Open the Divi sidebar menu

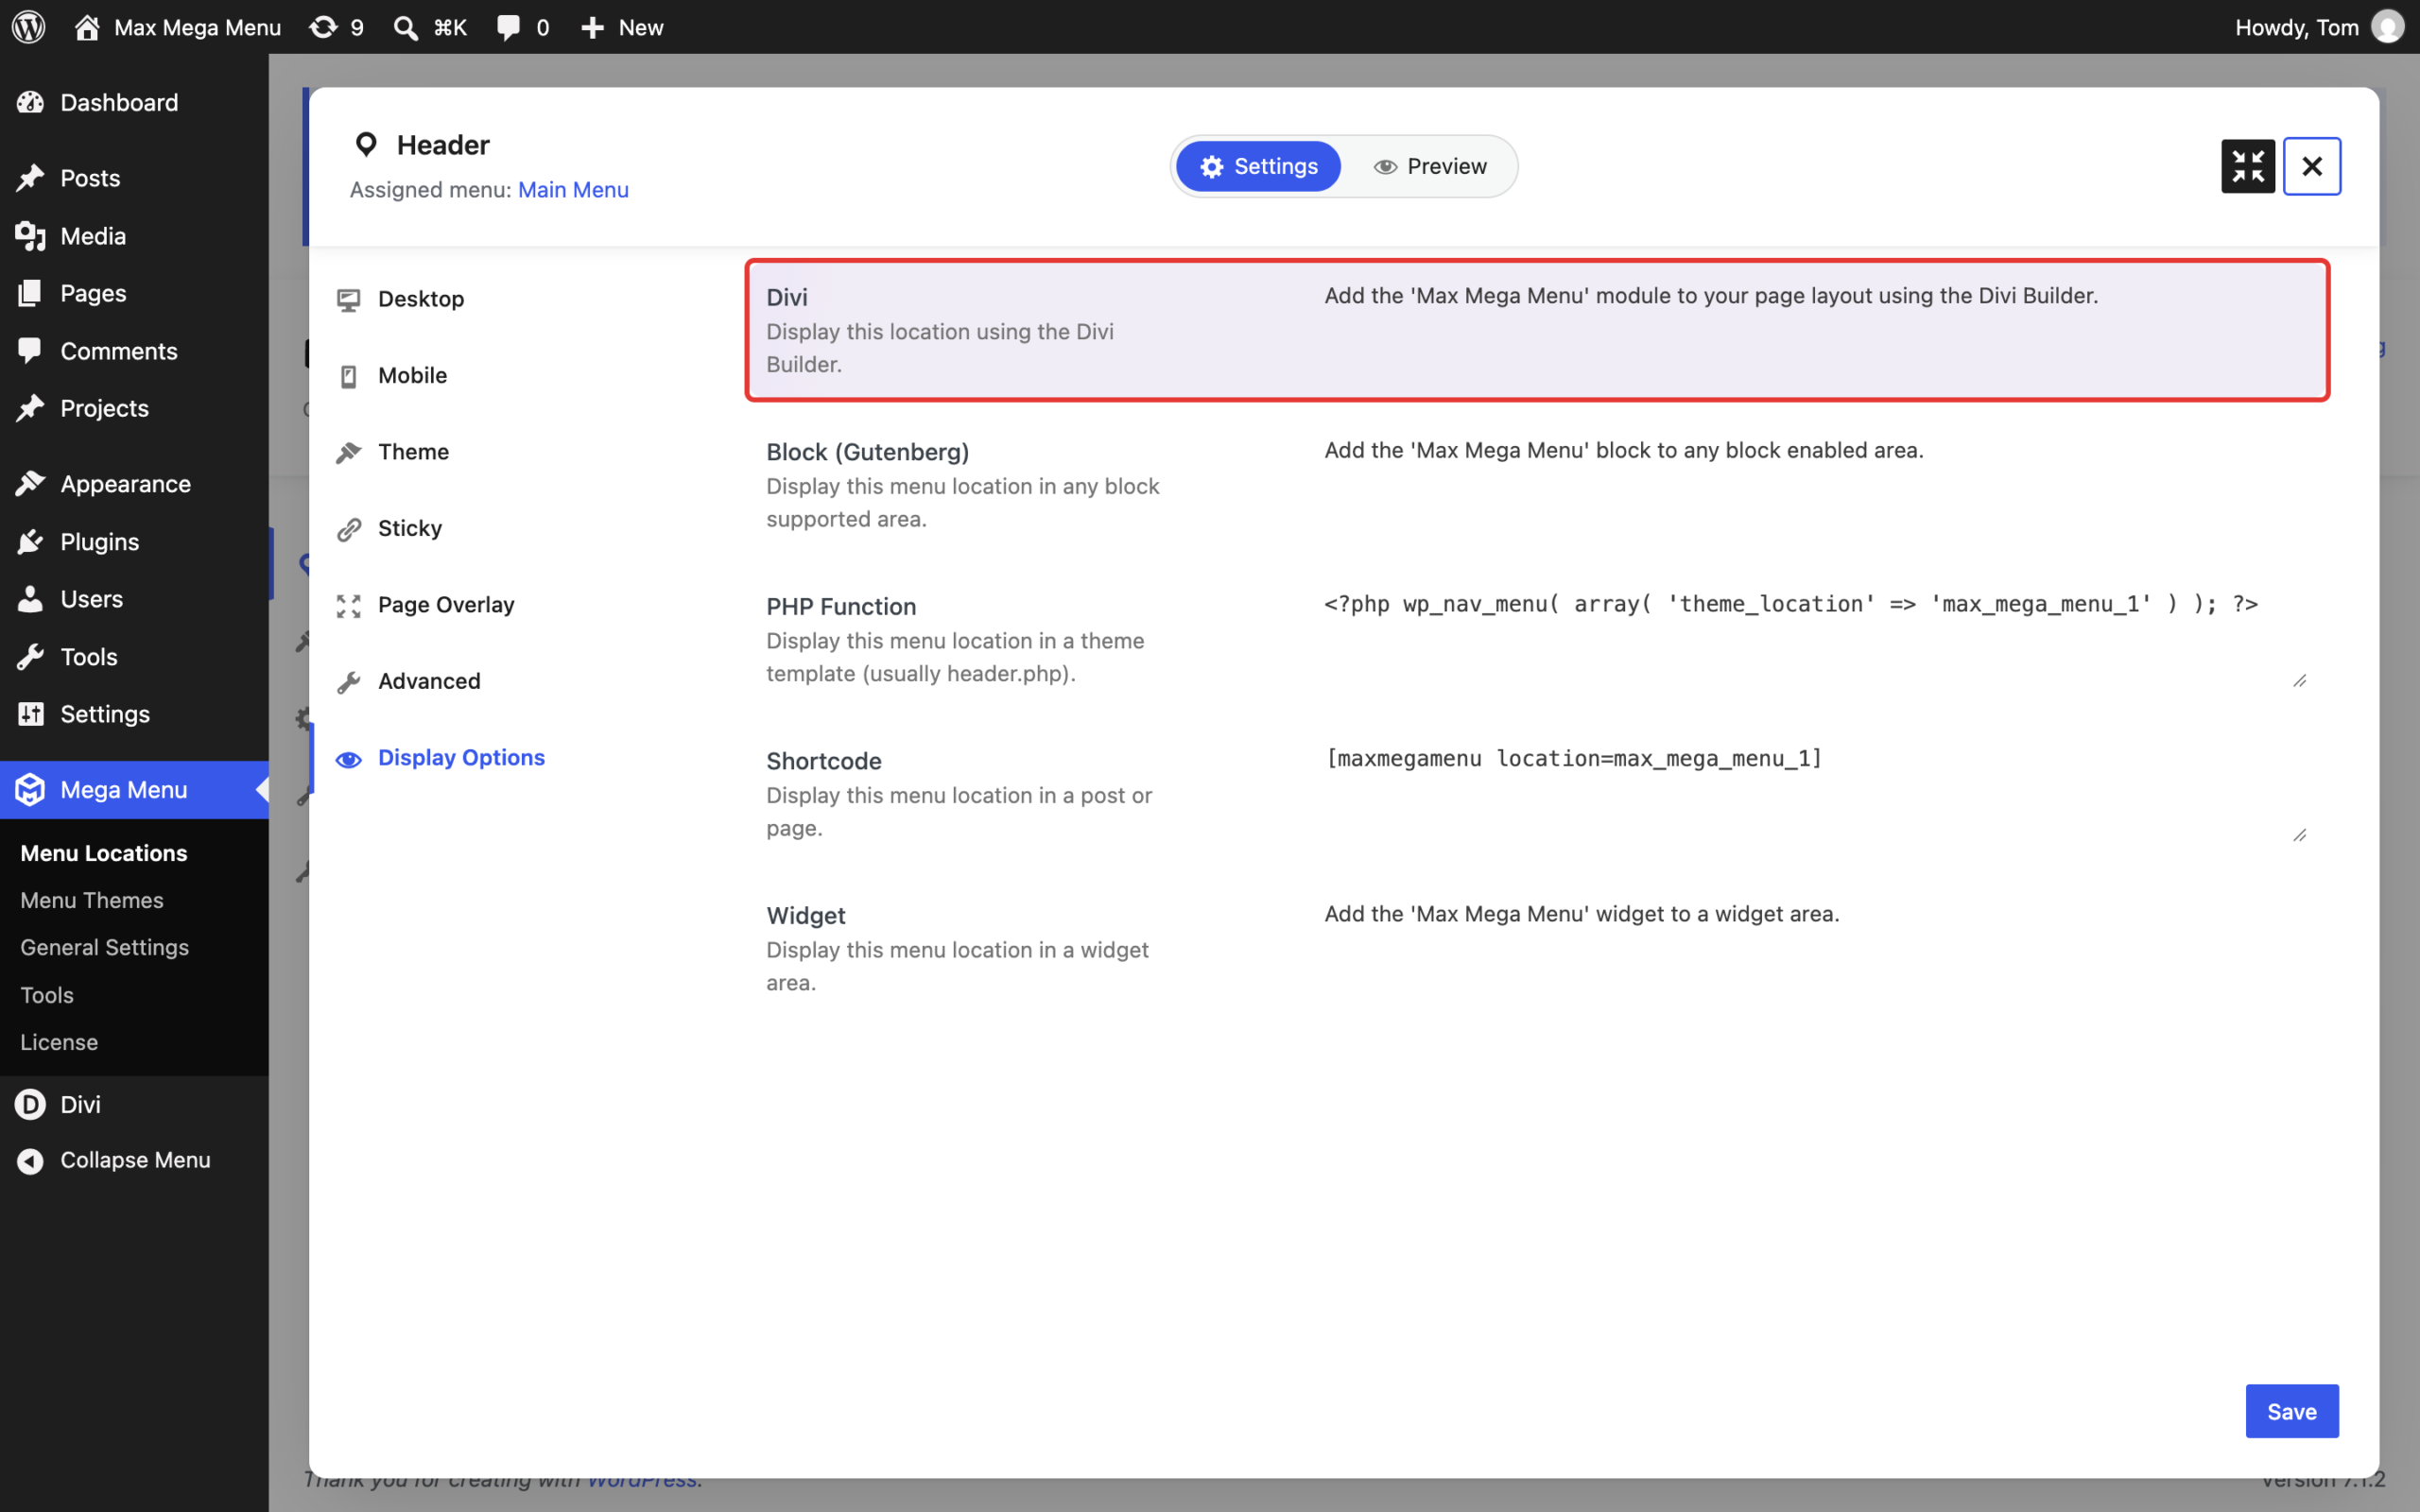pyautogui.click(x=134, y=1104)
